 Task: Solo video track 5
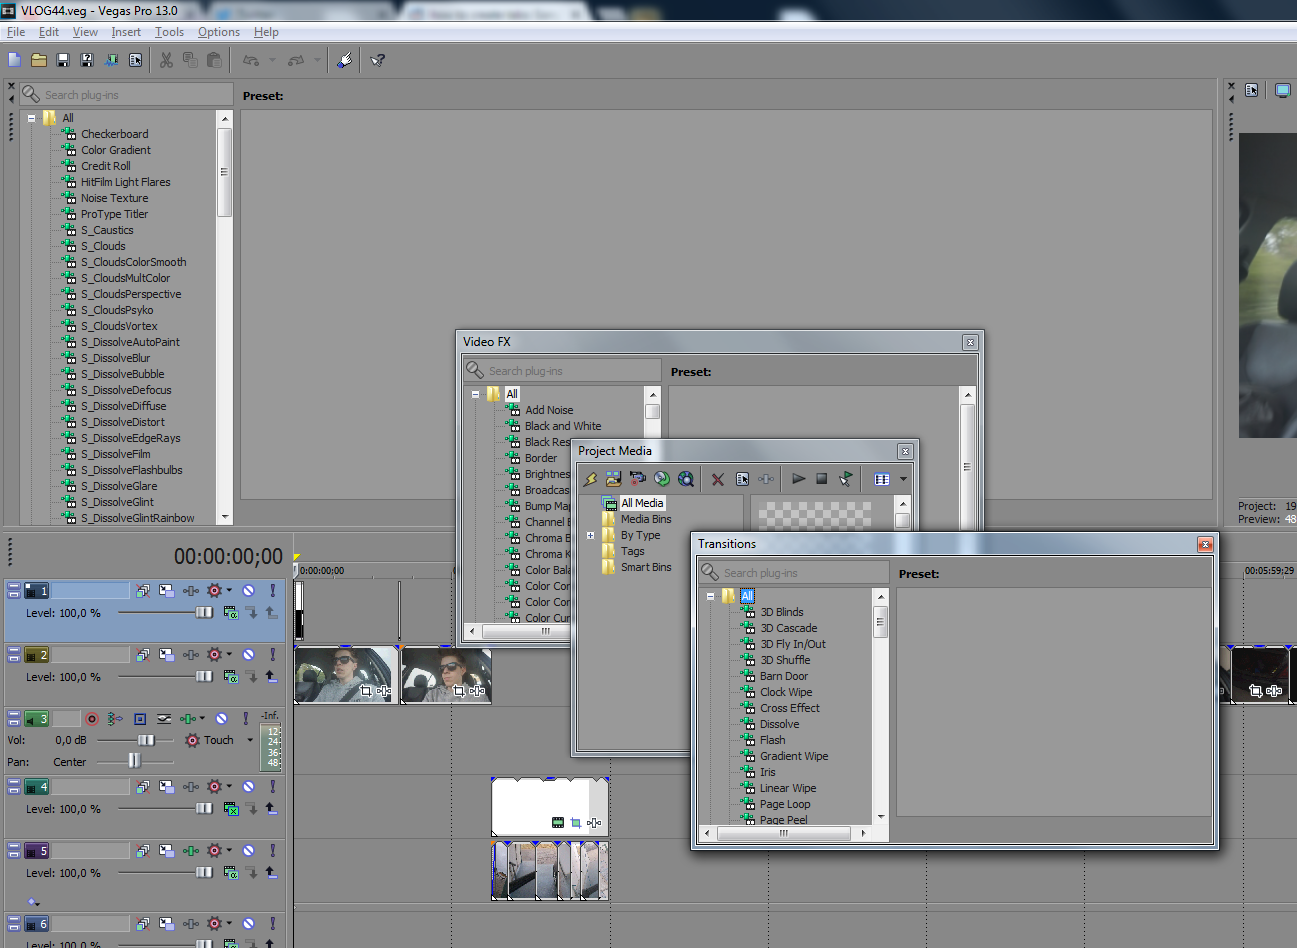coord(272,851)
